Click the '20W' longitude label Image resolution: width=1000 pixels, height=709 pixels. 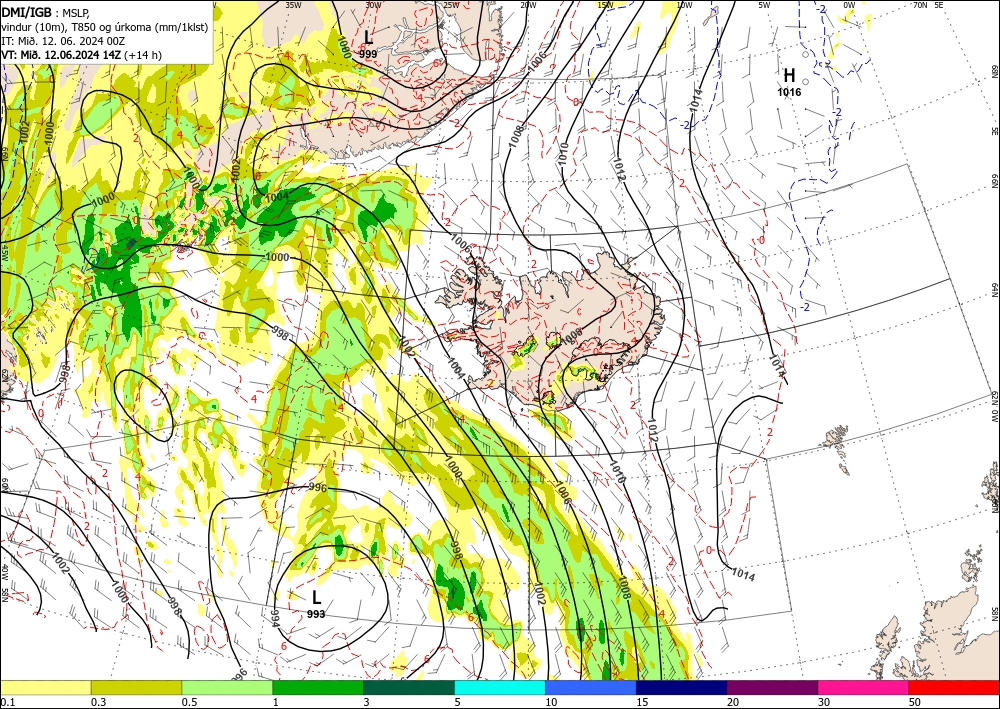(528, 5)
